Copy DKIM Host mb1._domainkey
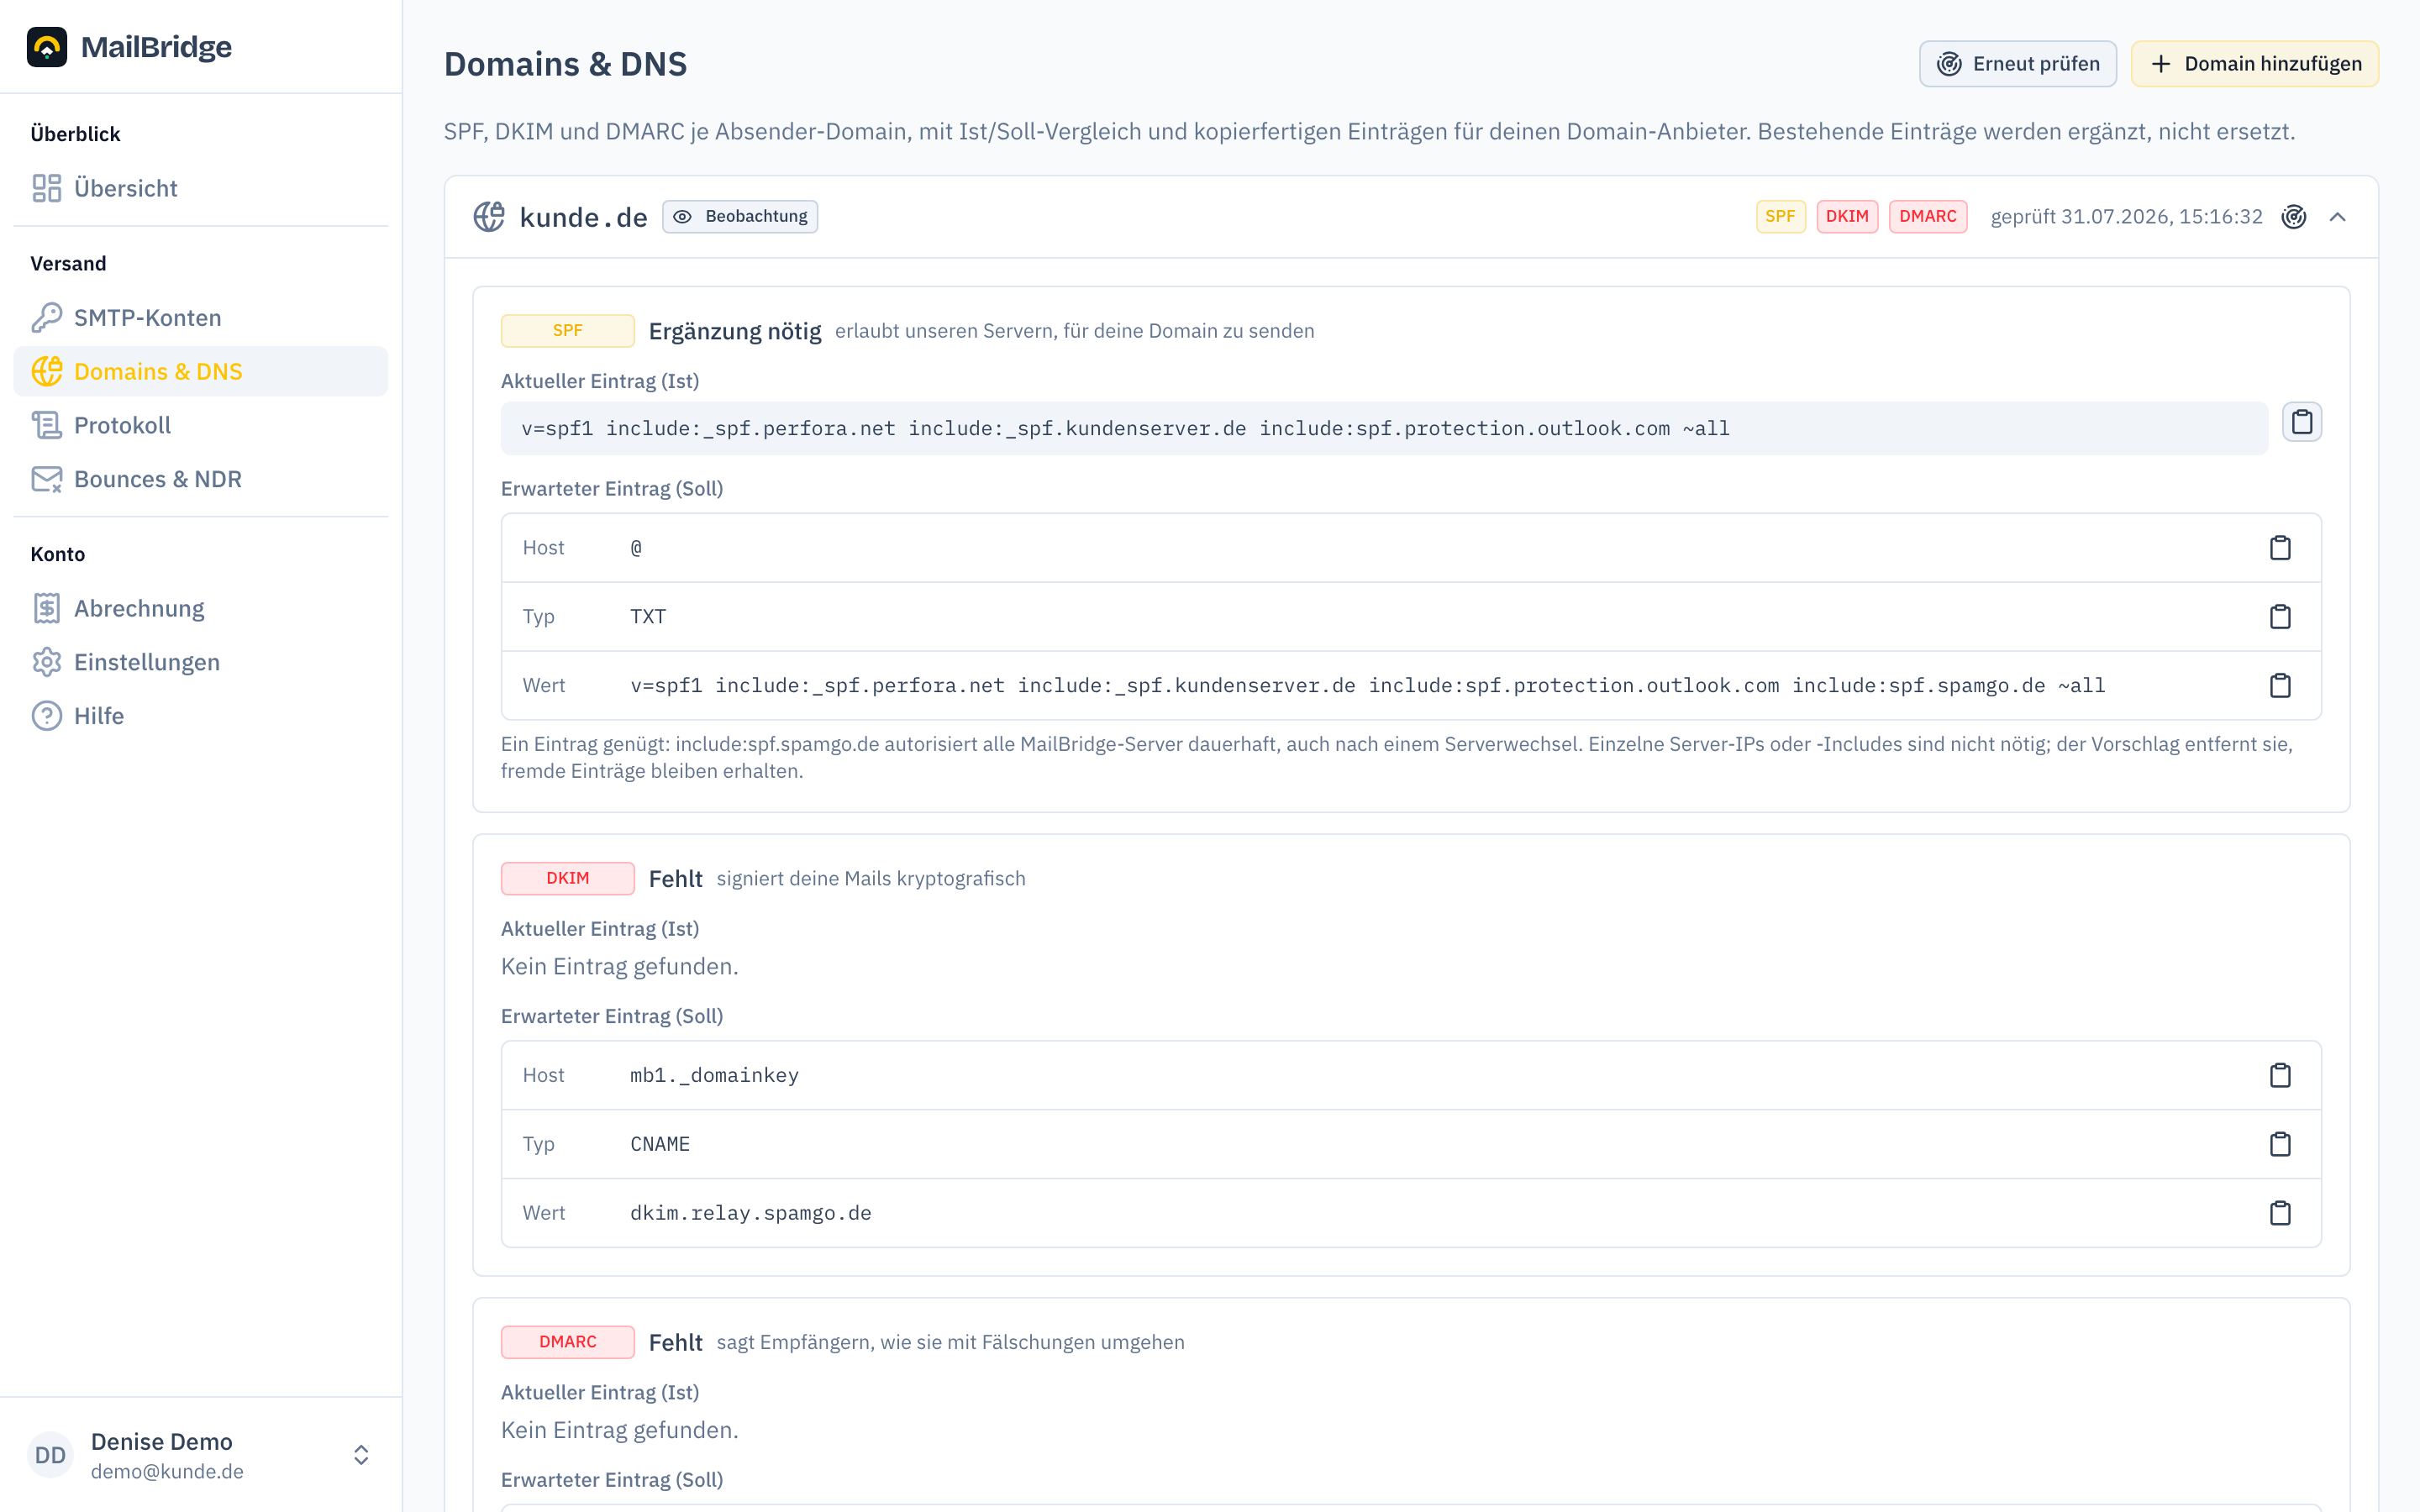2420x1512 pixels. (x=2280, y=1075)
